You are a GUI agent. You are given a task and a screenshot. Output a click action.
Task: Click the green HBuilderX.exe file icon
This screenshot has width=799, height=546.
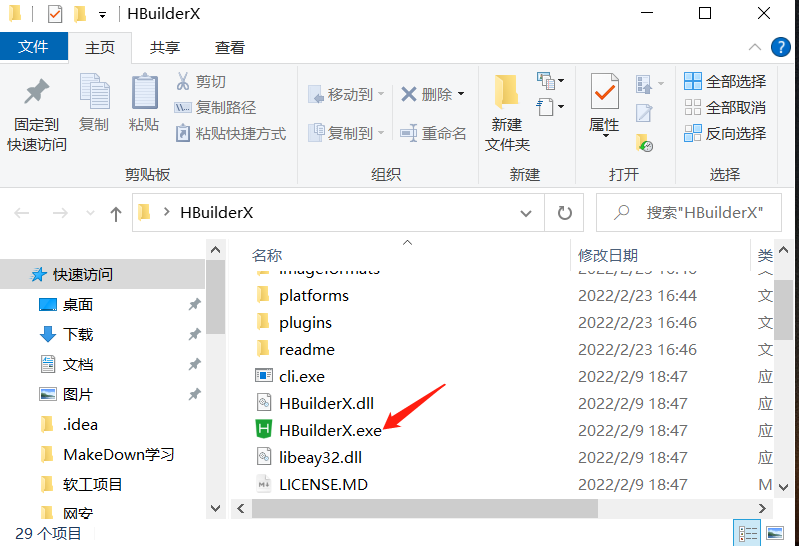pyautogui.click(x=263, y=429)
